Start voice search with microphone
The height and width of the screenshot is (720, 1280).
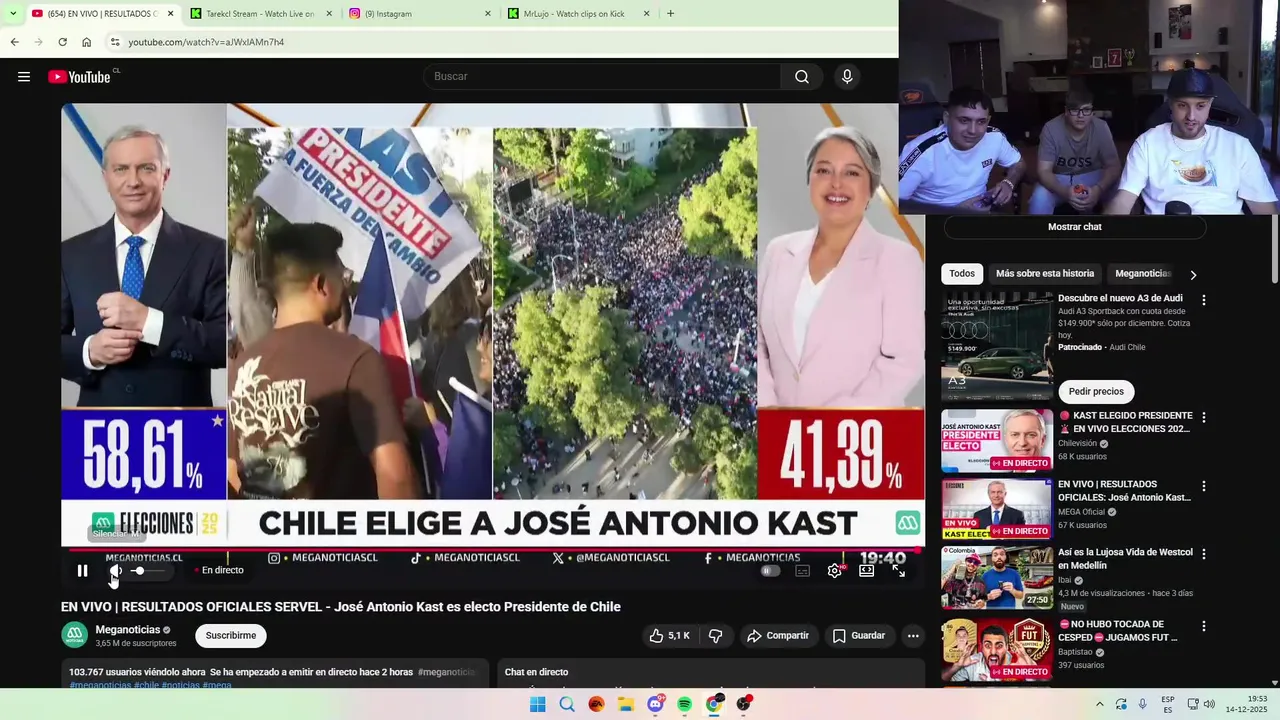[x=847, y=77]
